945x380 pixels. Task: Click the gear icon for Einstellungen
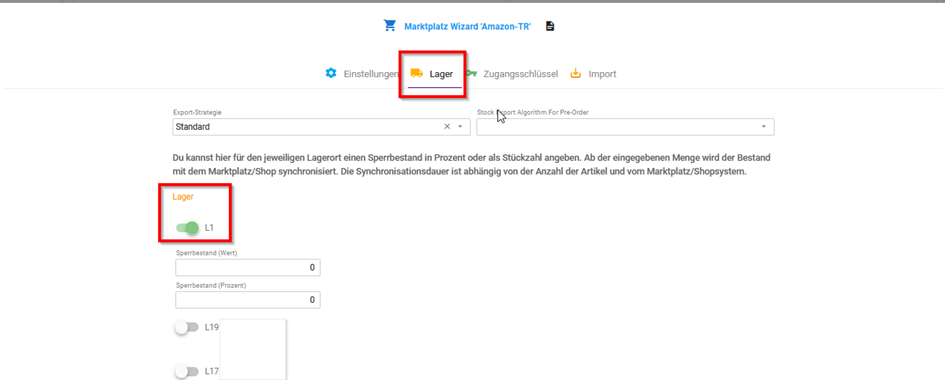(x=330, y=73)
